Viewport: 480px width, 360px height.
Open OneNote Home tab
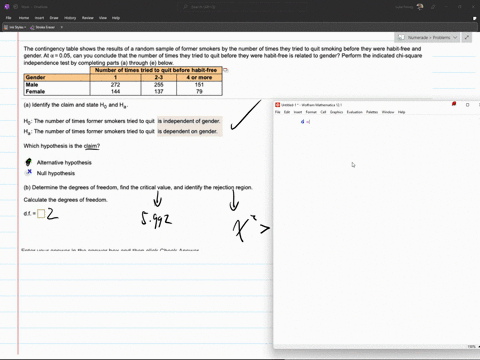pyautogui.click(x=24, y=18)
